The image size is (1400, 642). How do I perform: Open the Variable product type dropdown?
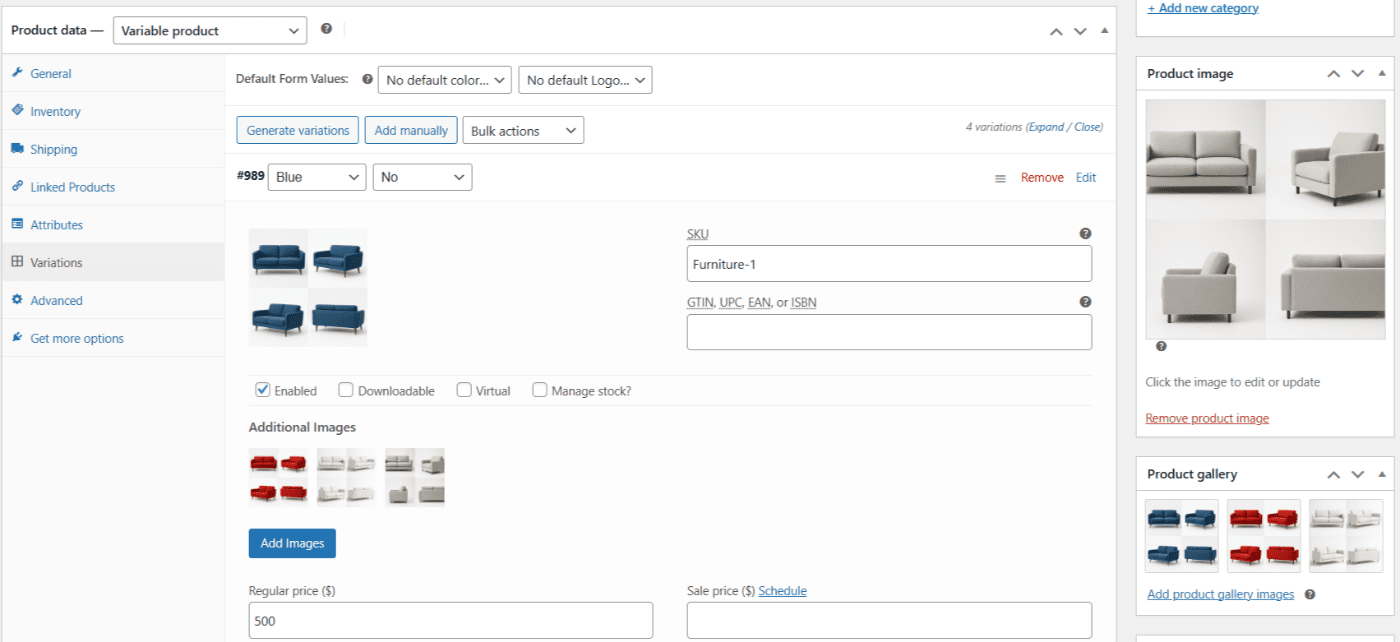[210, 31]
